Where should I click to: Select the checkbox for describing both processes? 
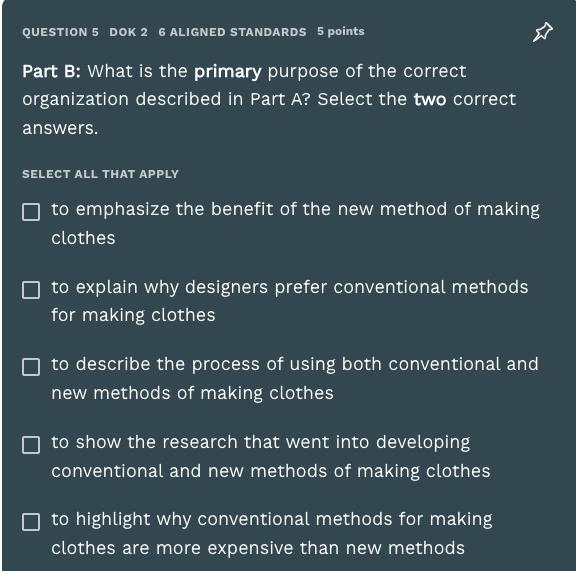pyautogui.click(x=31, y=367)
